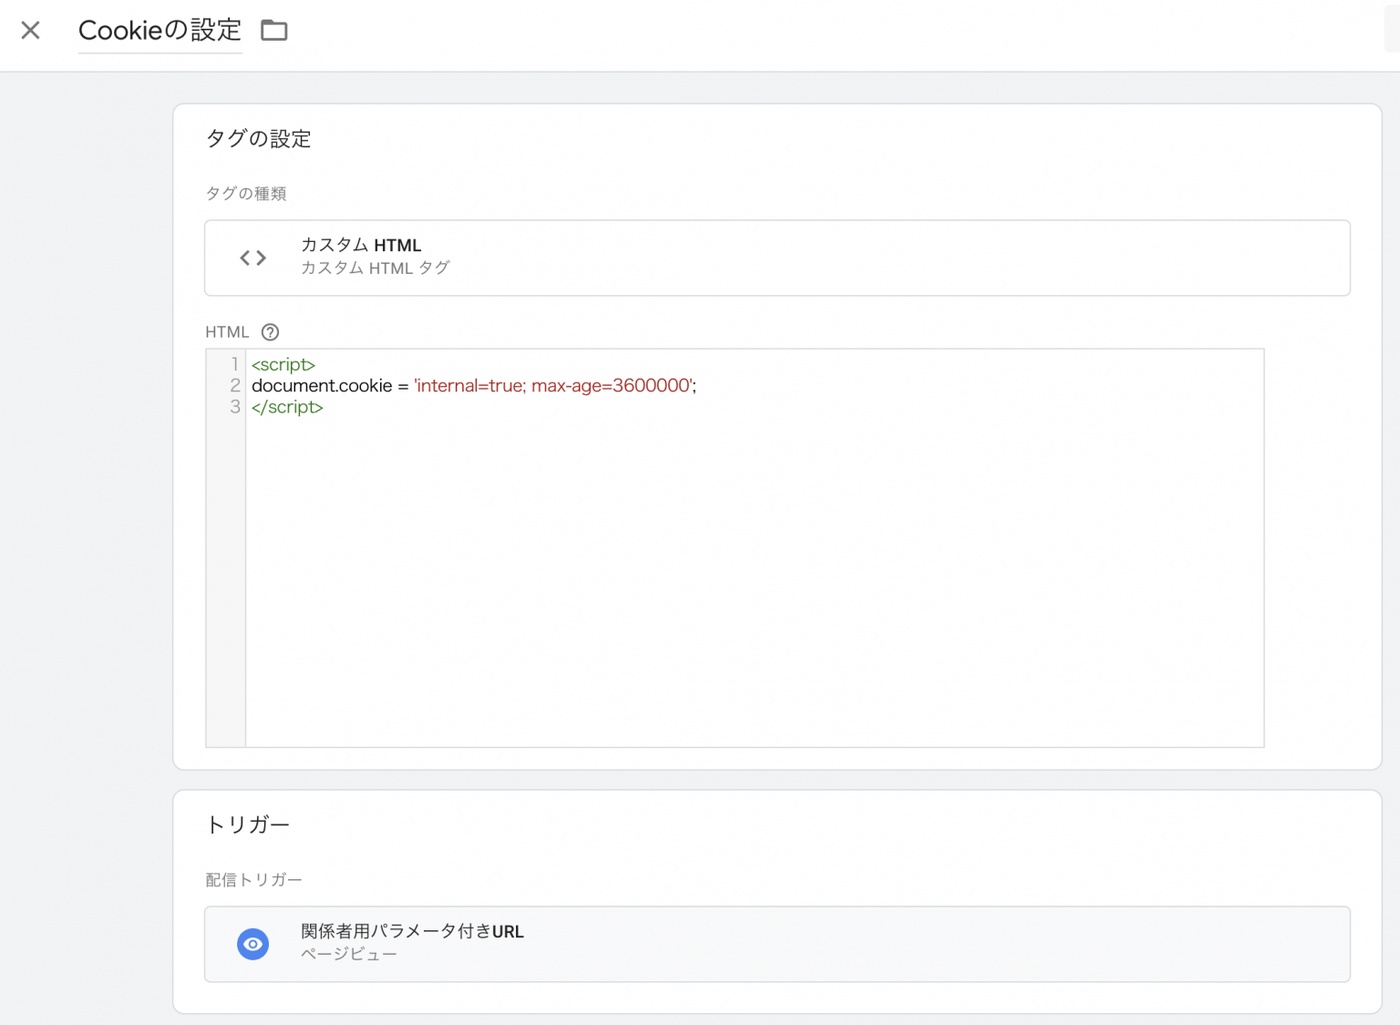Click the トリガー section heading
Viewport: 1400px width, 1025px height.
point(247,825)
